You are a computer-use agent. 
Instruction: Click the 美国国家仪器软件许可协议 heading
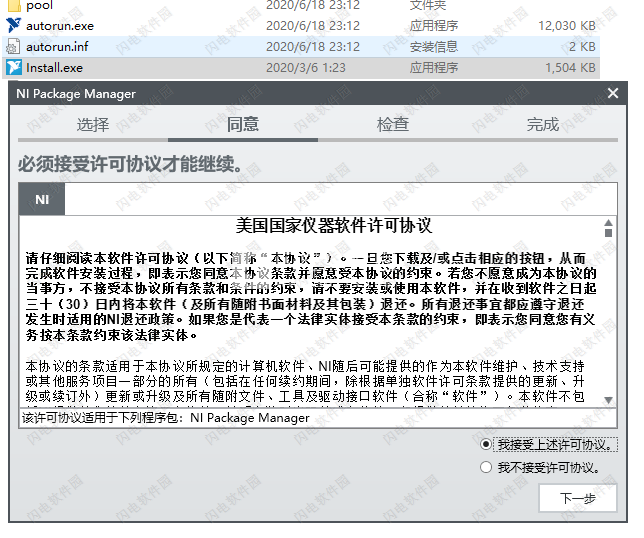point(334,225)
